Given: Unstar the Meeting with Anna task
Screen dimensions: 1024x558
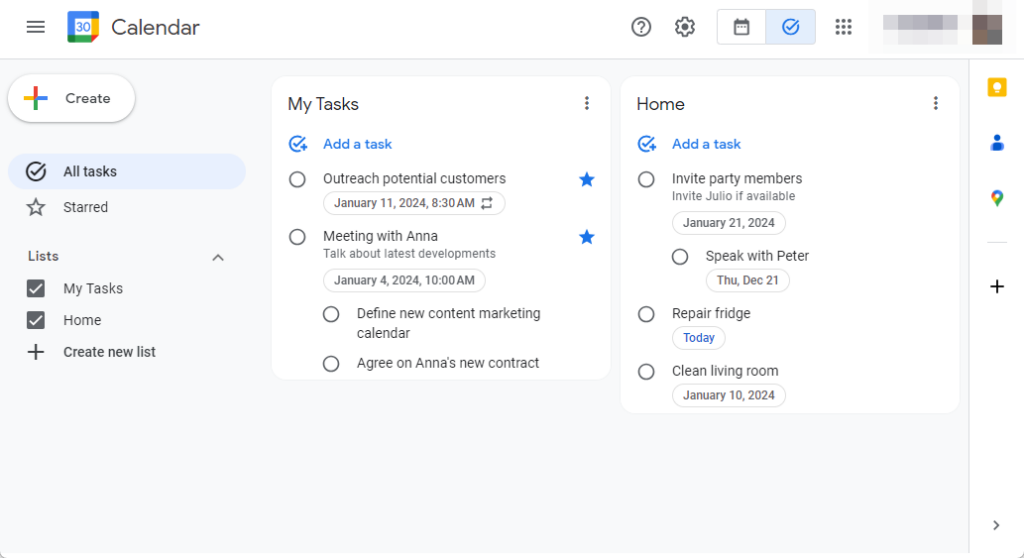Looking at the screenshot, I should (x=587, y=237).
